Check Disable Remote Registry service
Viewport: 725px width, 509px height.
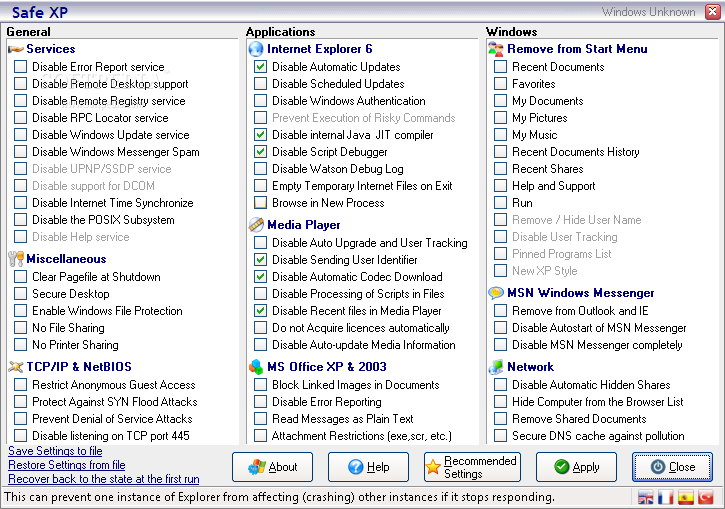click(20, 101)
